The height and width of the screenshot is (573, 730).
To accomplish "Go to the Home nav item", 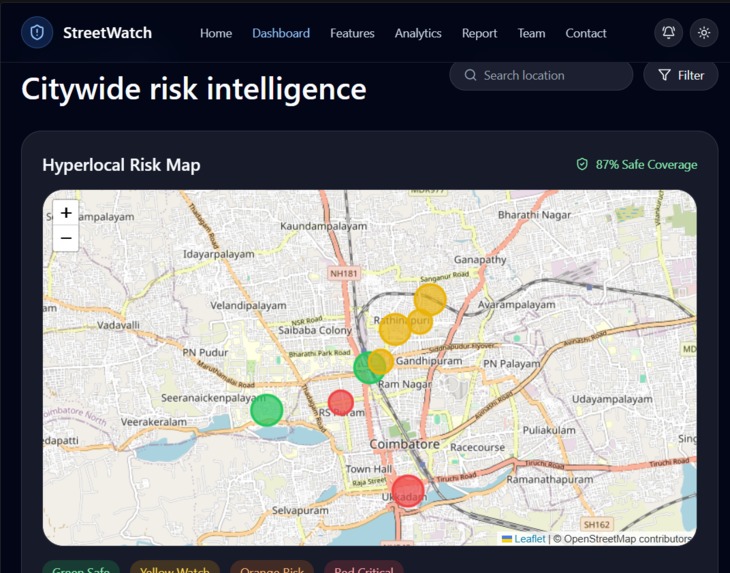I will (216, 33).
